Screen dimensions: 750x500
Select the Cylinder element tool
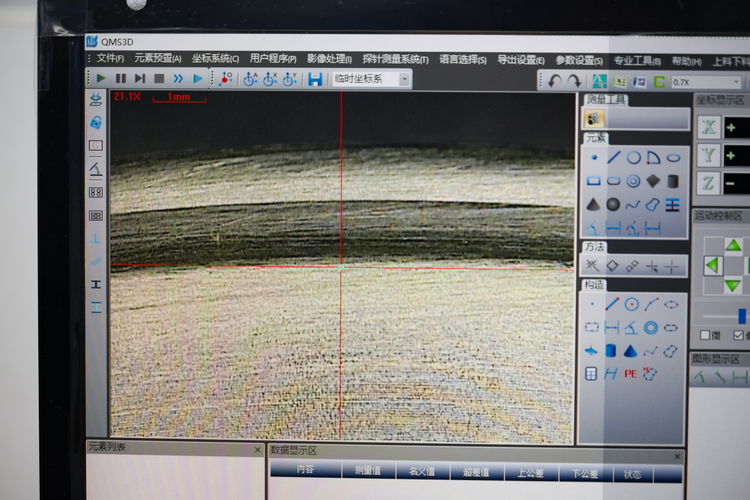click(x=673, y=181)
